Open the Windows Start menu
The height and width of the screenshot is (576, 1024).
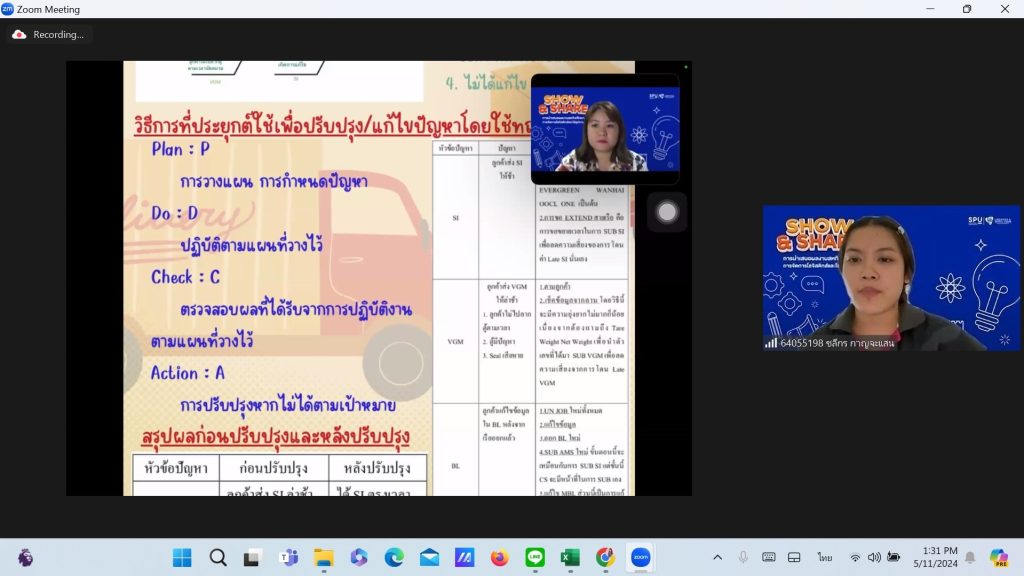182,558
